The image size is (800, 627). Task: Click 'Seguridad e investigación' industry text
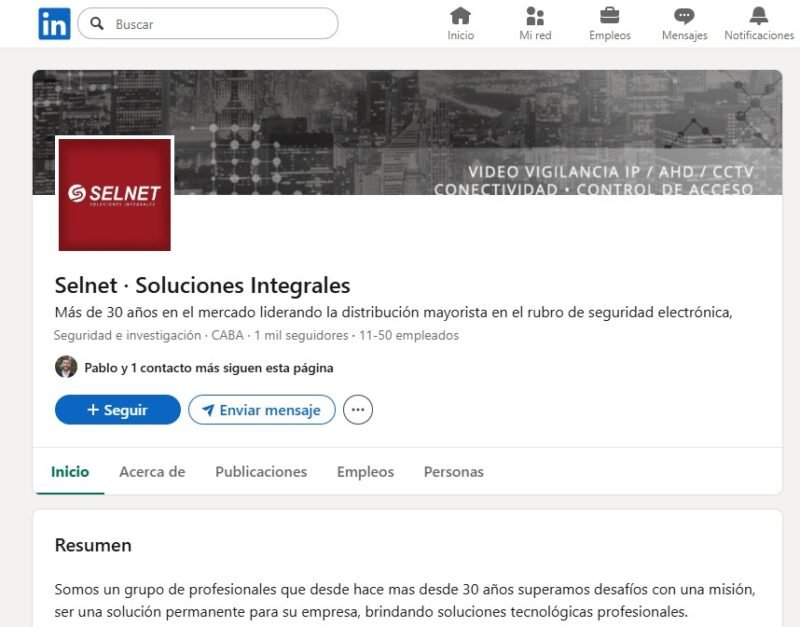[x=128, y=335]
